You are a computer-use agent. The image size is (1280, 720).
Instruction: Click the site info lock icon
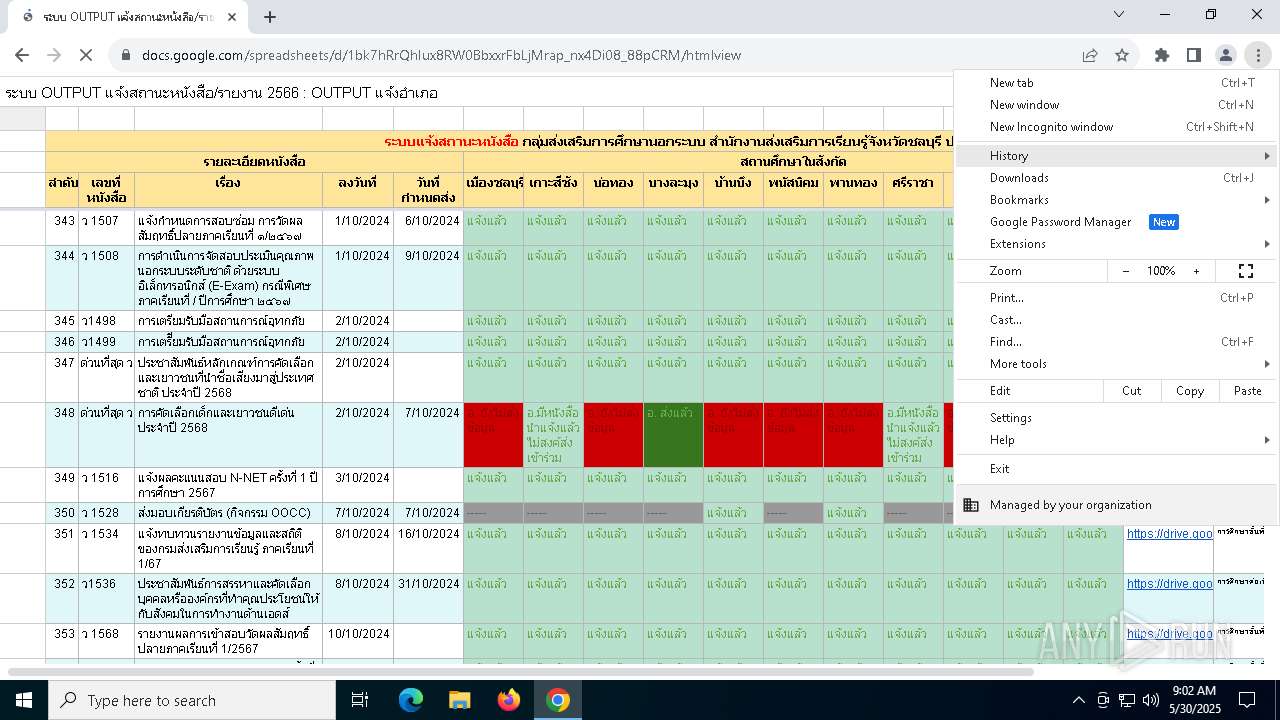click(126, 55)
